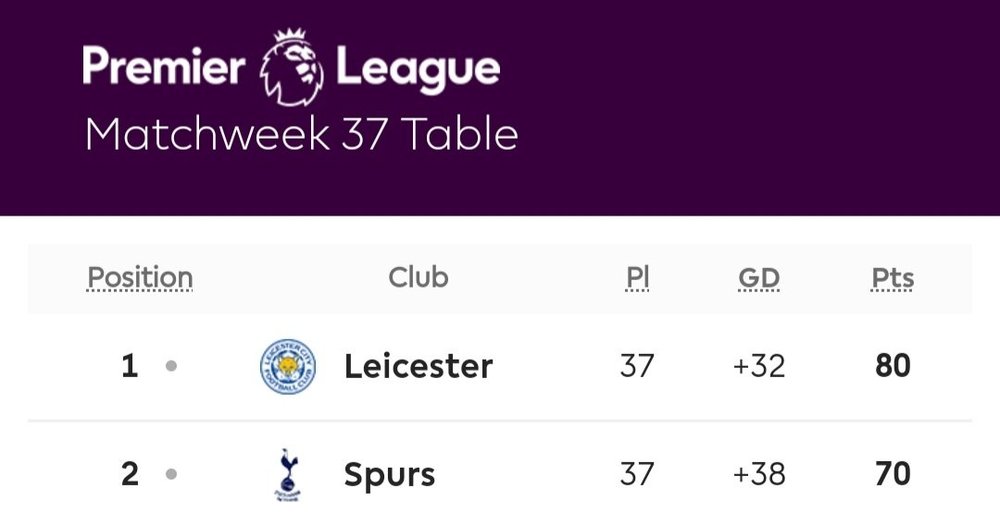Select Spurs' 70 points value
The image size is (1000, 525).
click(x=893, y=474)
